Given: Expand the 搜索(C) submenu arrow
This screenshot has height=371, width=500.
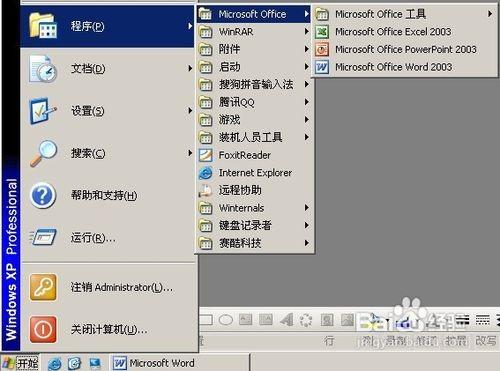Looking at the screenshot, I should pos(190,153).
